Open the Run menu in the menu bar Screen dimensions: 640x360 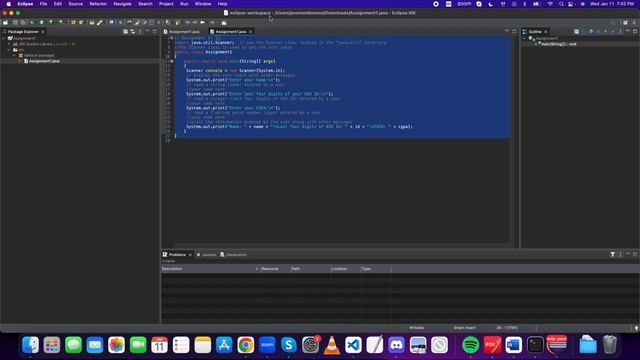tap(184, 4)
